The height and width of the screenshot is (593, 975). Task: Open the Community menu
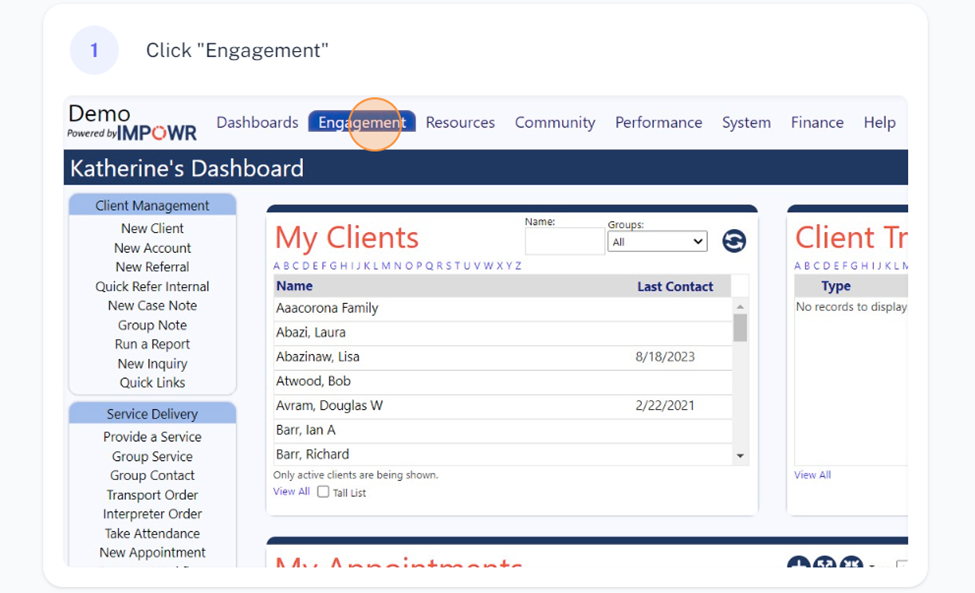555,122
